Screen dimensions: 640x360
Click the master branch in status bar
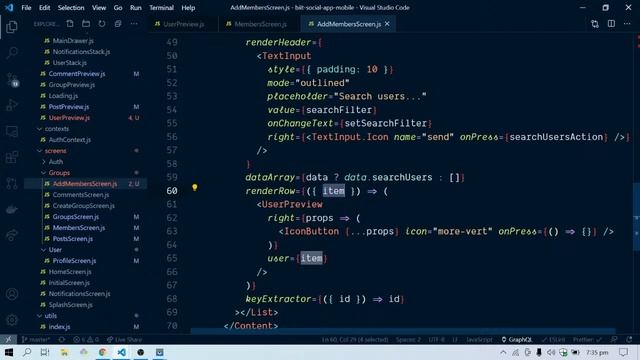[x=36, y=339]
